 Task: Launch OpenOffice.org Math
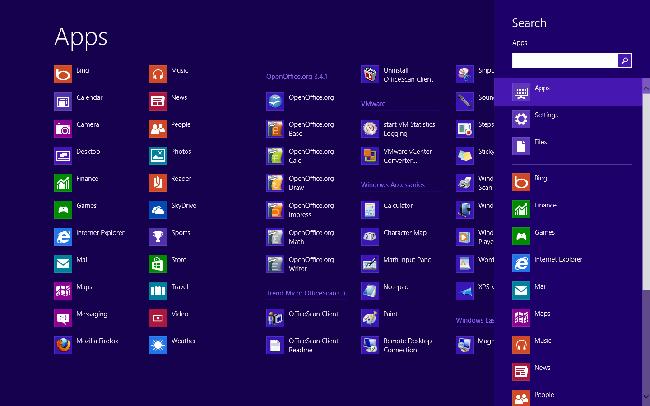tap(275, 237)
